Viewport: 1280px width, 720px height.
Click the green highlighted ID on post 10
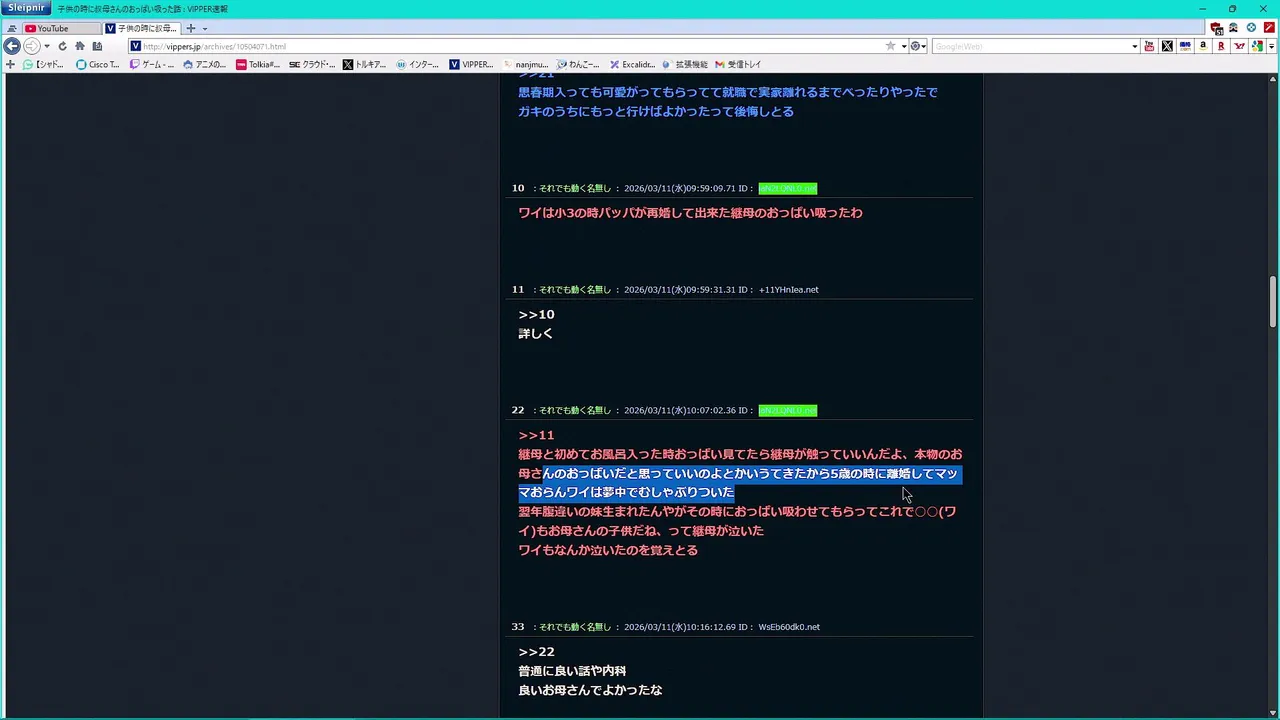coord(788,188)
